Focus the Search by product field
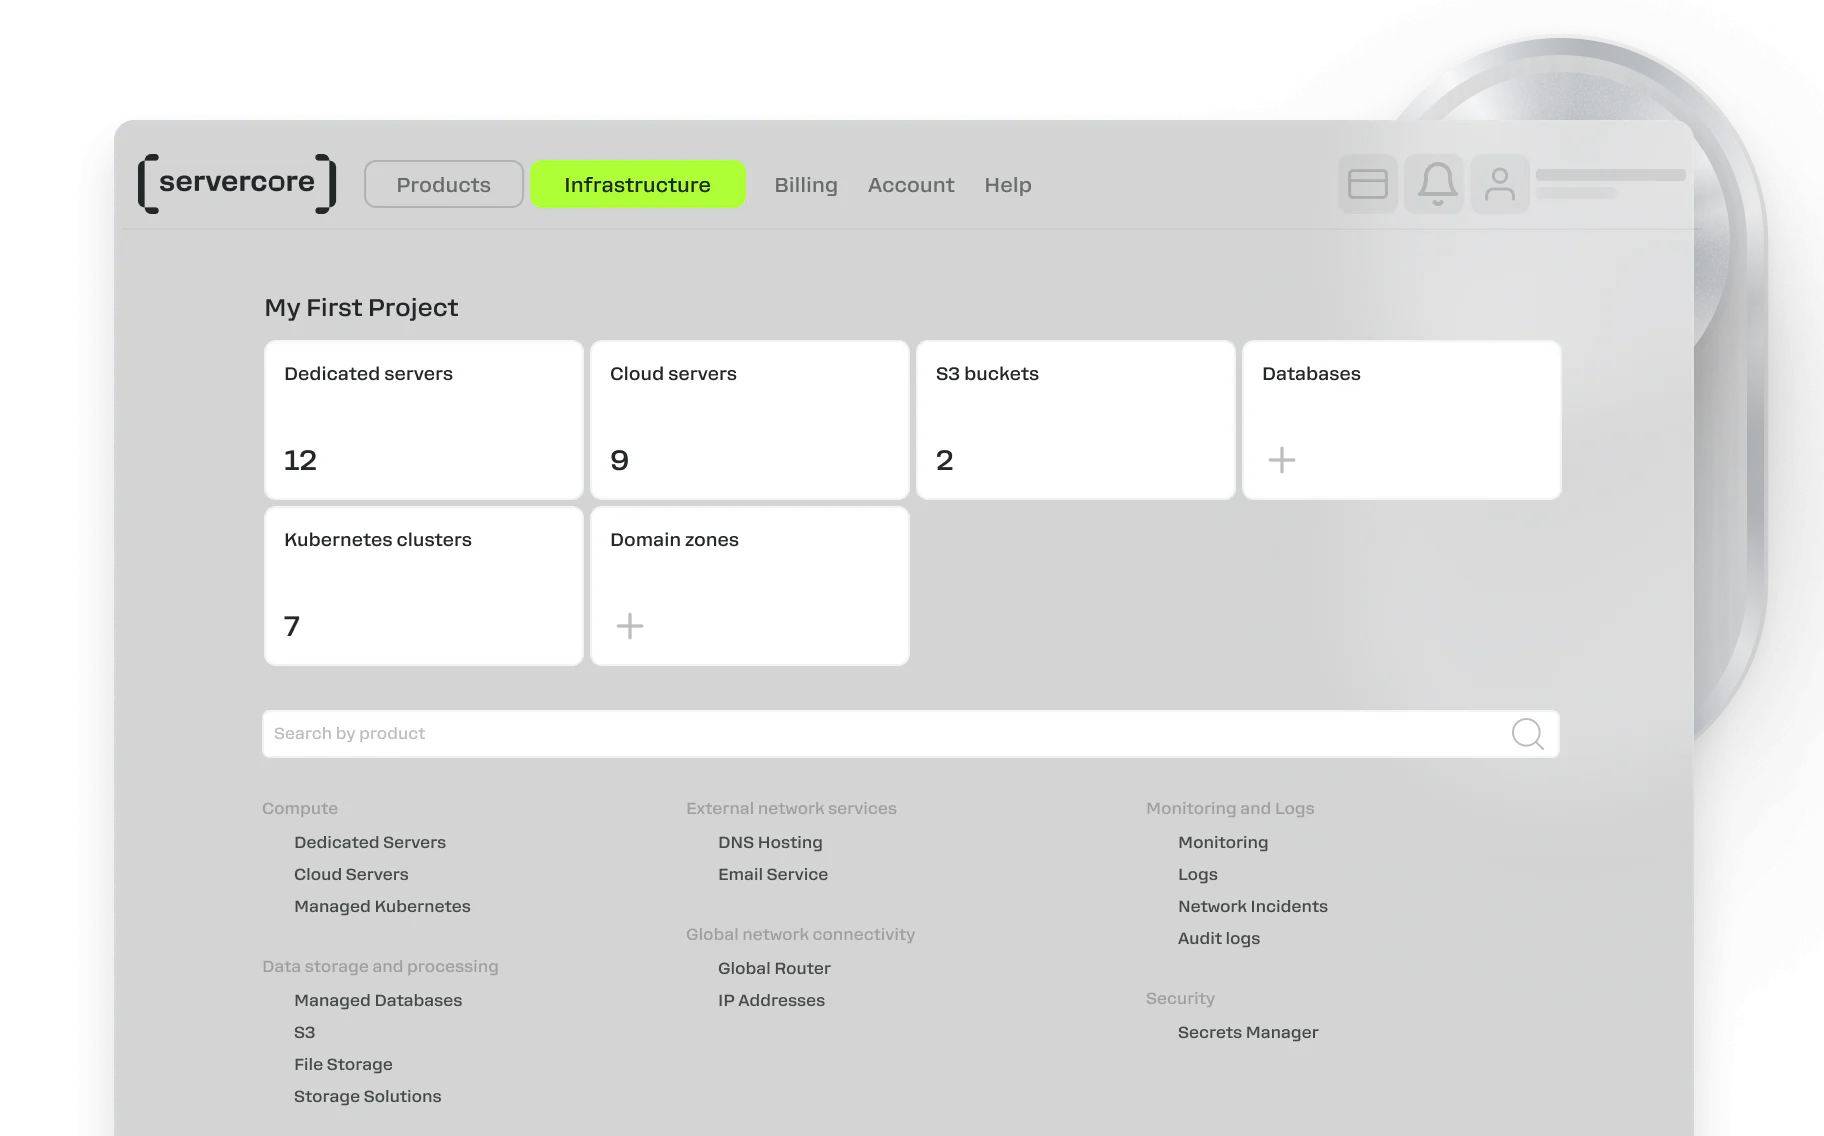Viewport: 1824px width, 1136px height. (910, 734)
